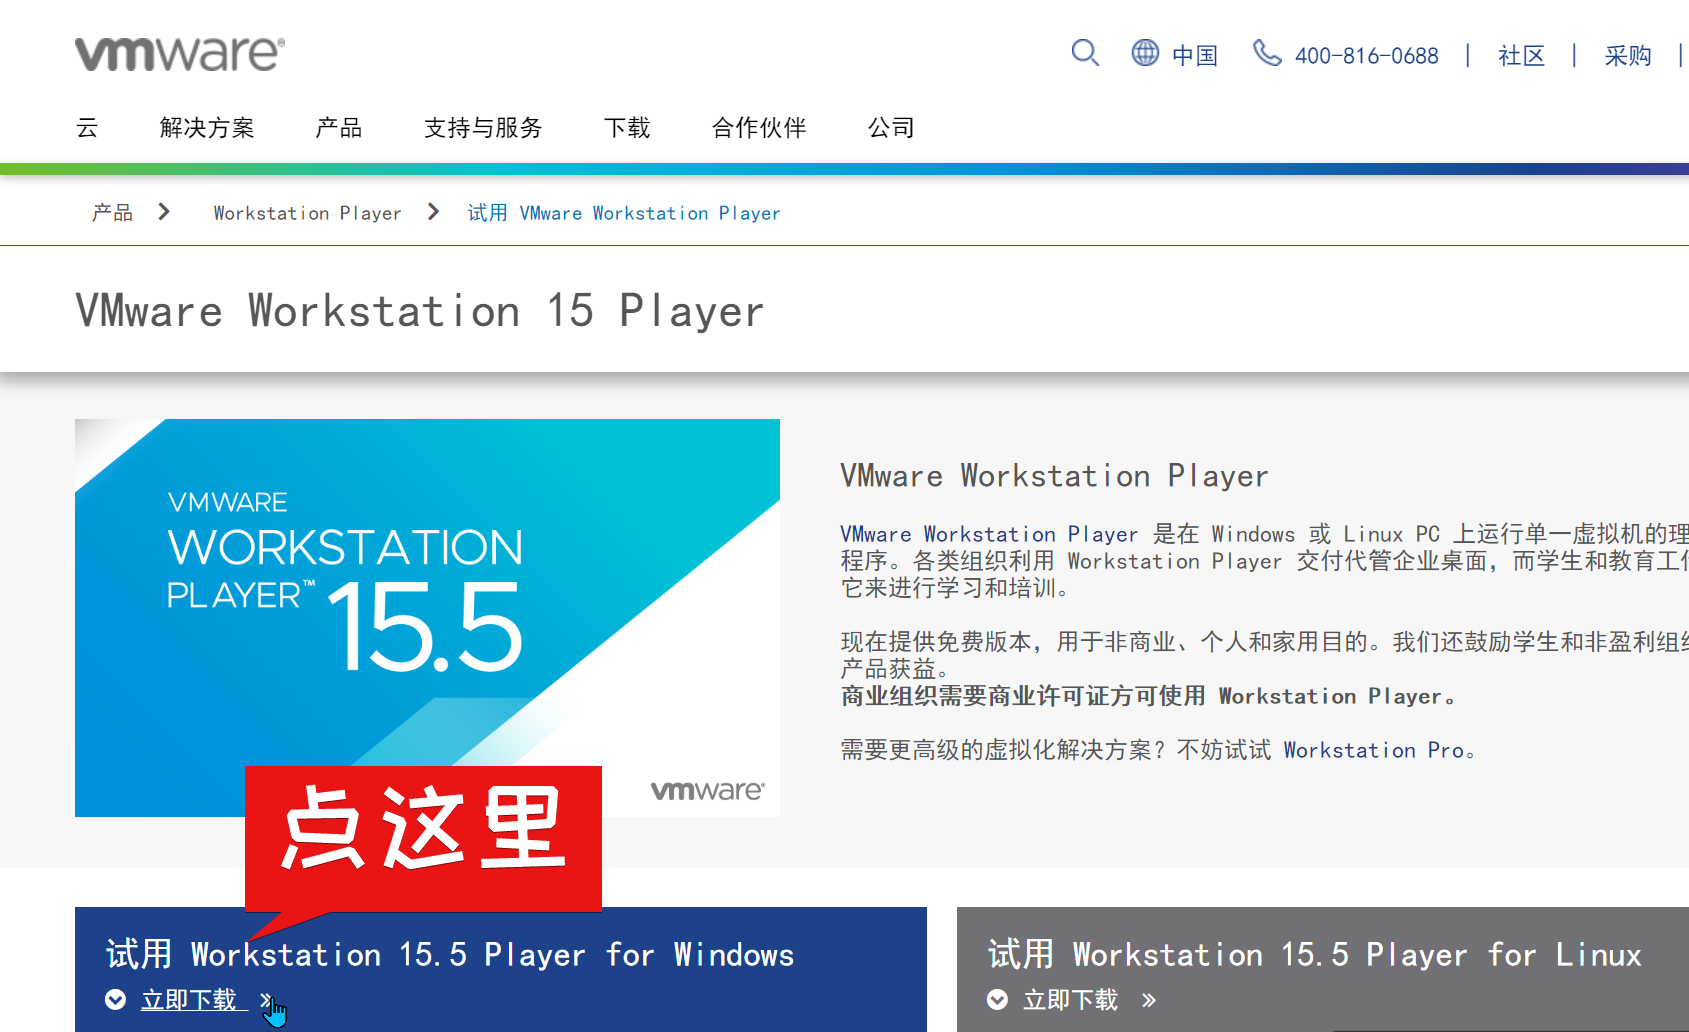Screen dimensions: 1689x1032
Task: Click the phone number 400-816-0688
Action: click(x=1367, y=56)
